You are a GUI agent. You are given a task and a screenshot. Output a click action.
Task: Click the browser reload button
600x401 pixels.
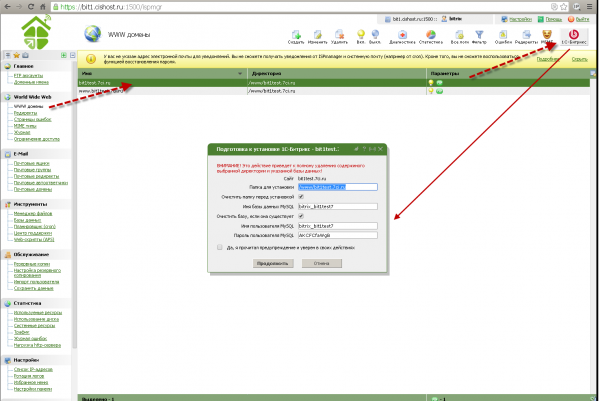[x=31, y=7]
